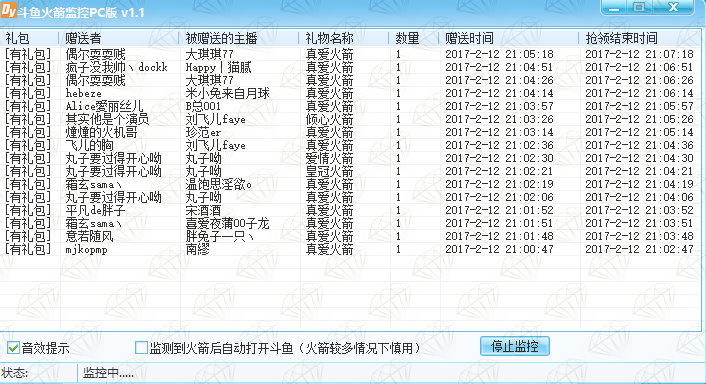This screenshot has height=384, width=706.
Task: Click gift name 倾心火箭 cell
Action: pyautogui.click(x=329, y=119)
